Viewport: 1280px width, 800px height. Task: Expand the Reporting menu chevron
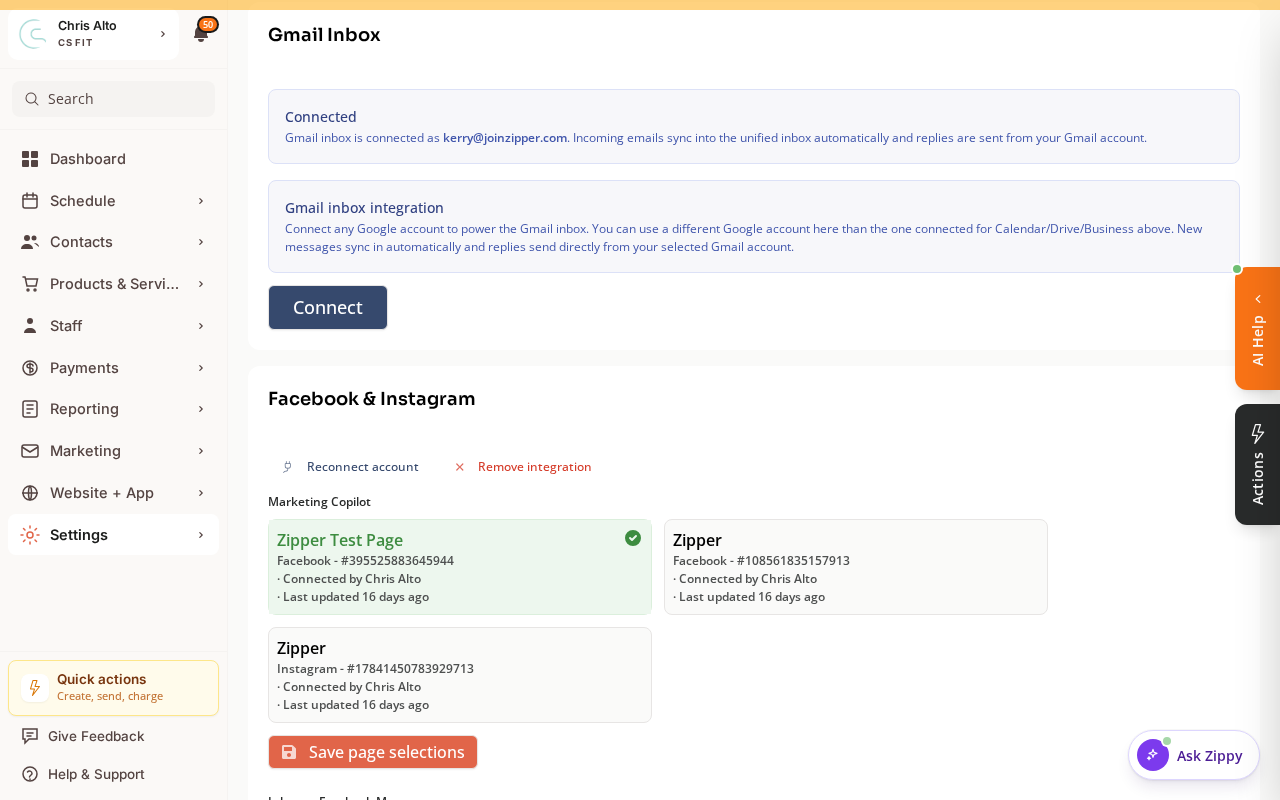[x=201, y=409]
